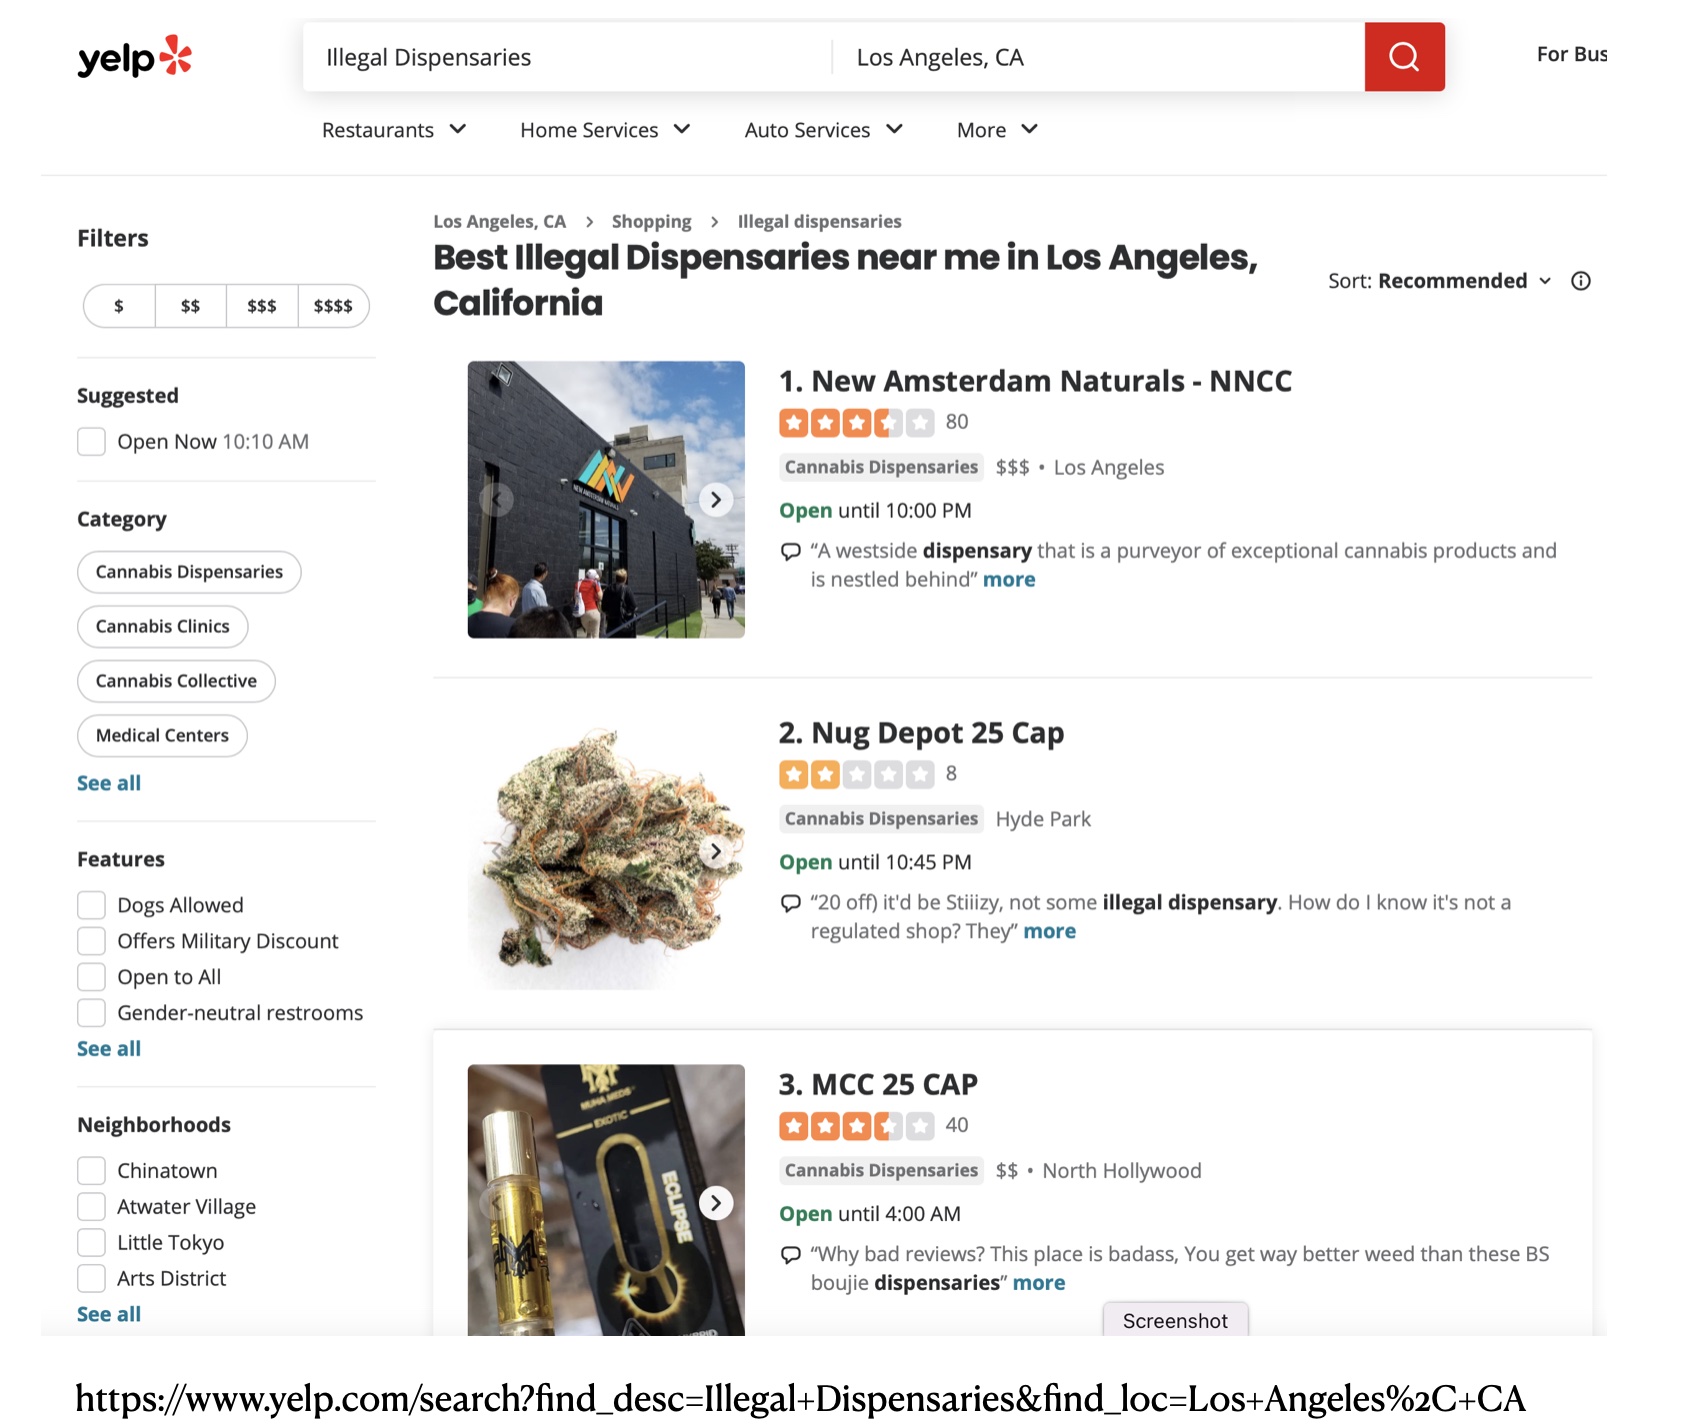Open the Home Services menu

(x=605, y=130)
